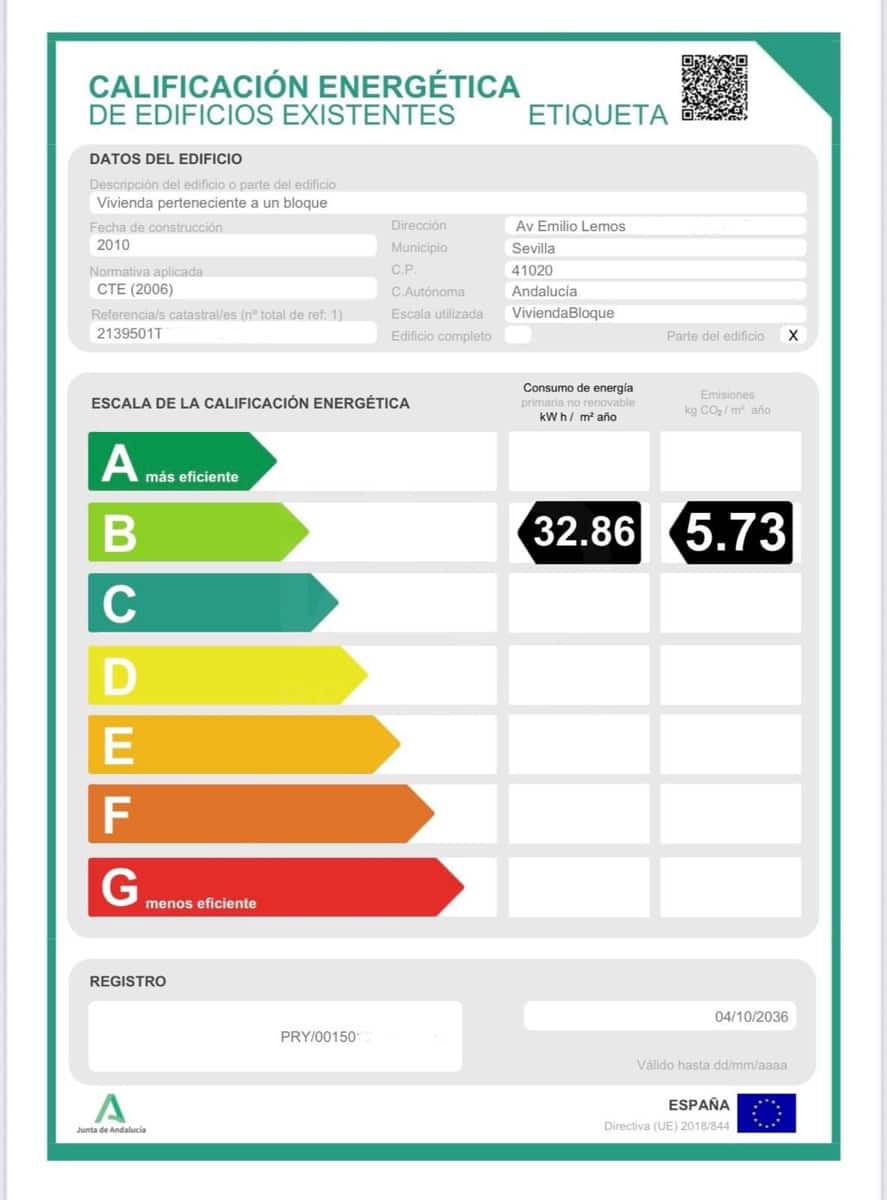Click the Normativa aplicada label
This screenshot has height=1200, width=887.
(146, 272)
